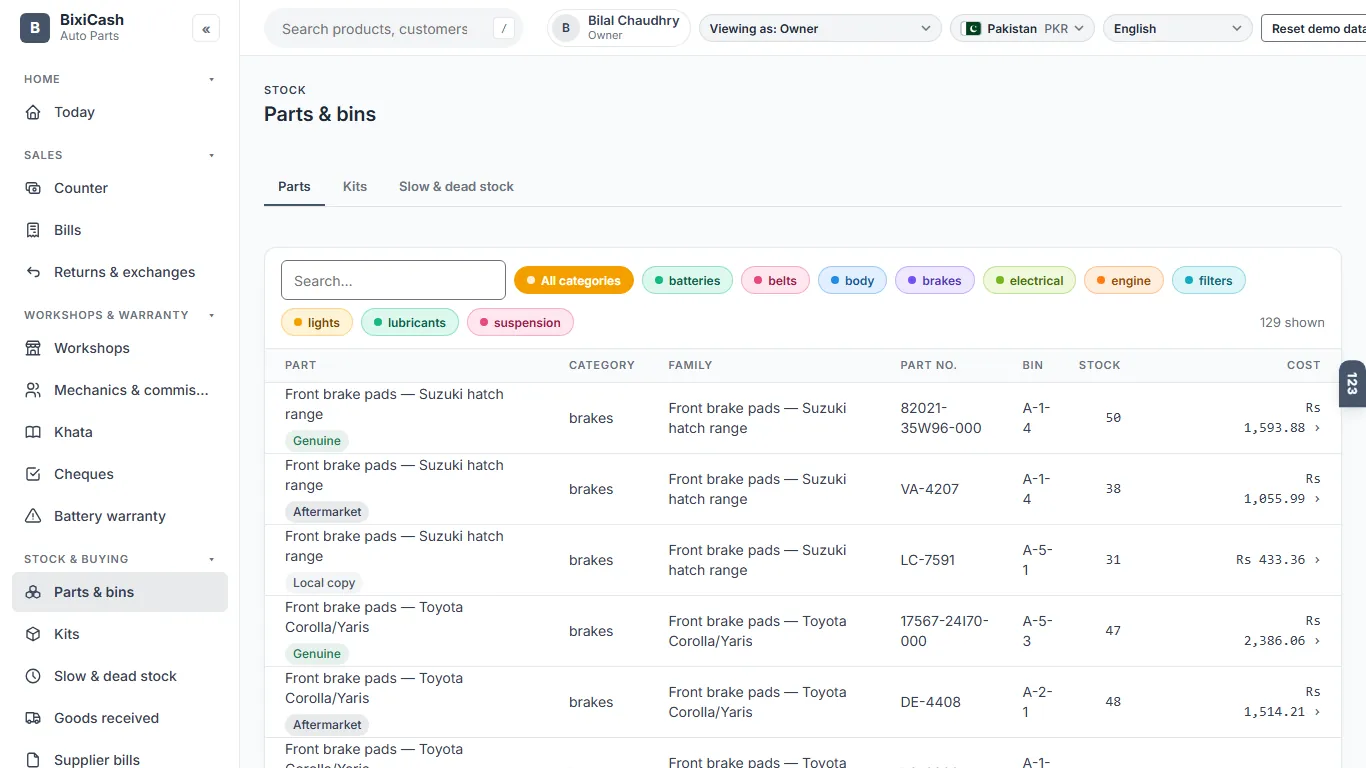1366x768 pixels.
Task: Open the Viewing as: Owner dropdown
Action: (820, 29)
